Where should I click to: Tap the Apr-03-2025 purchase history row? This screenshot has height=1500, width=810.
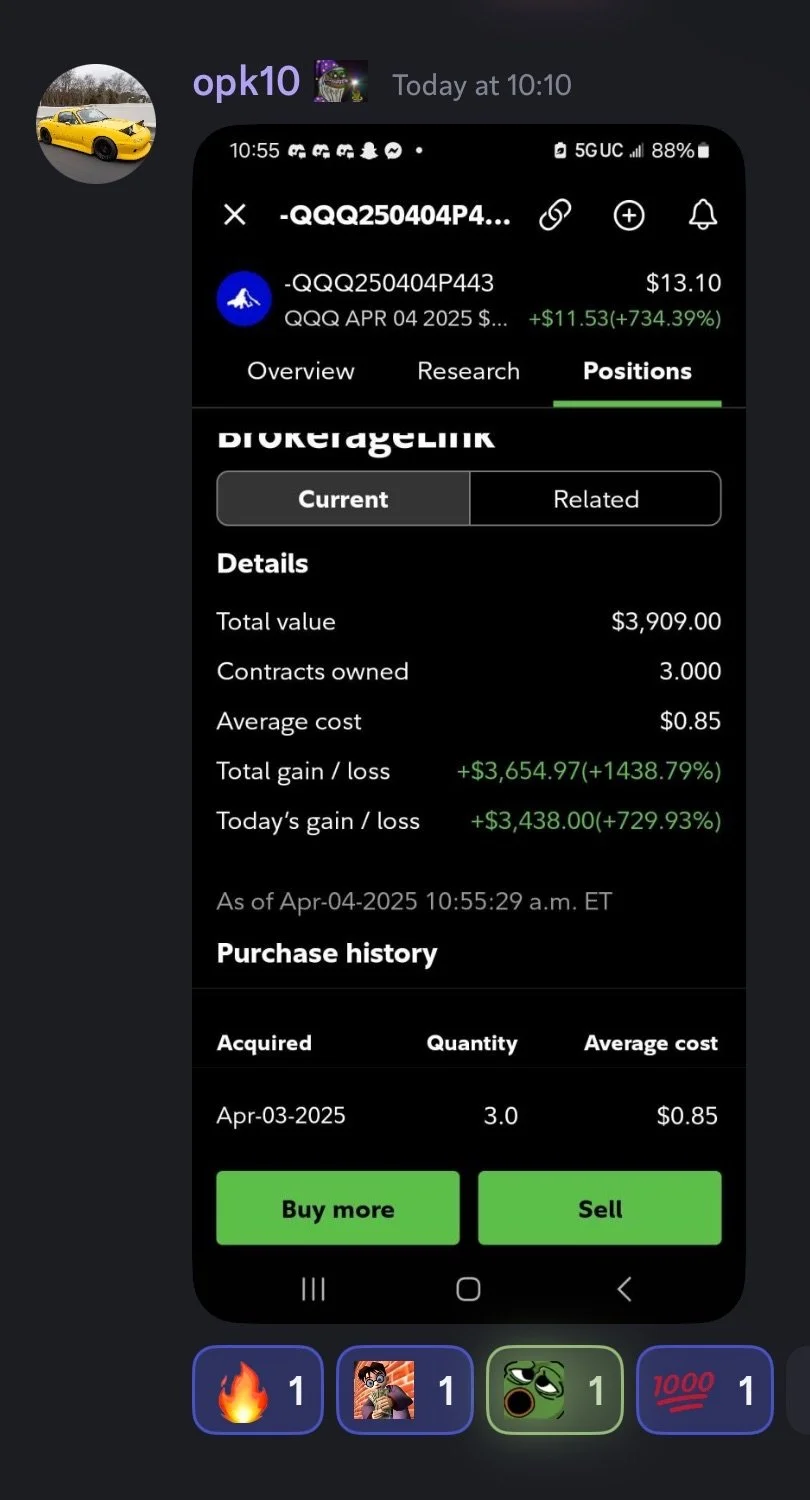(x=468, y=1116)
